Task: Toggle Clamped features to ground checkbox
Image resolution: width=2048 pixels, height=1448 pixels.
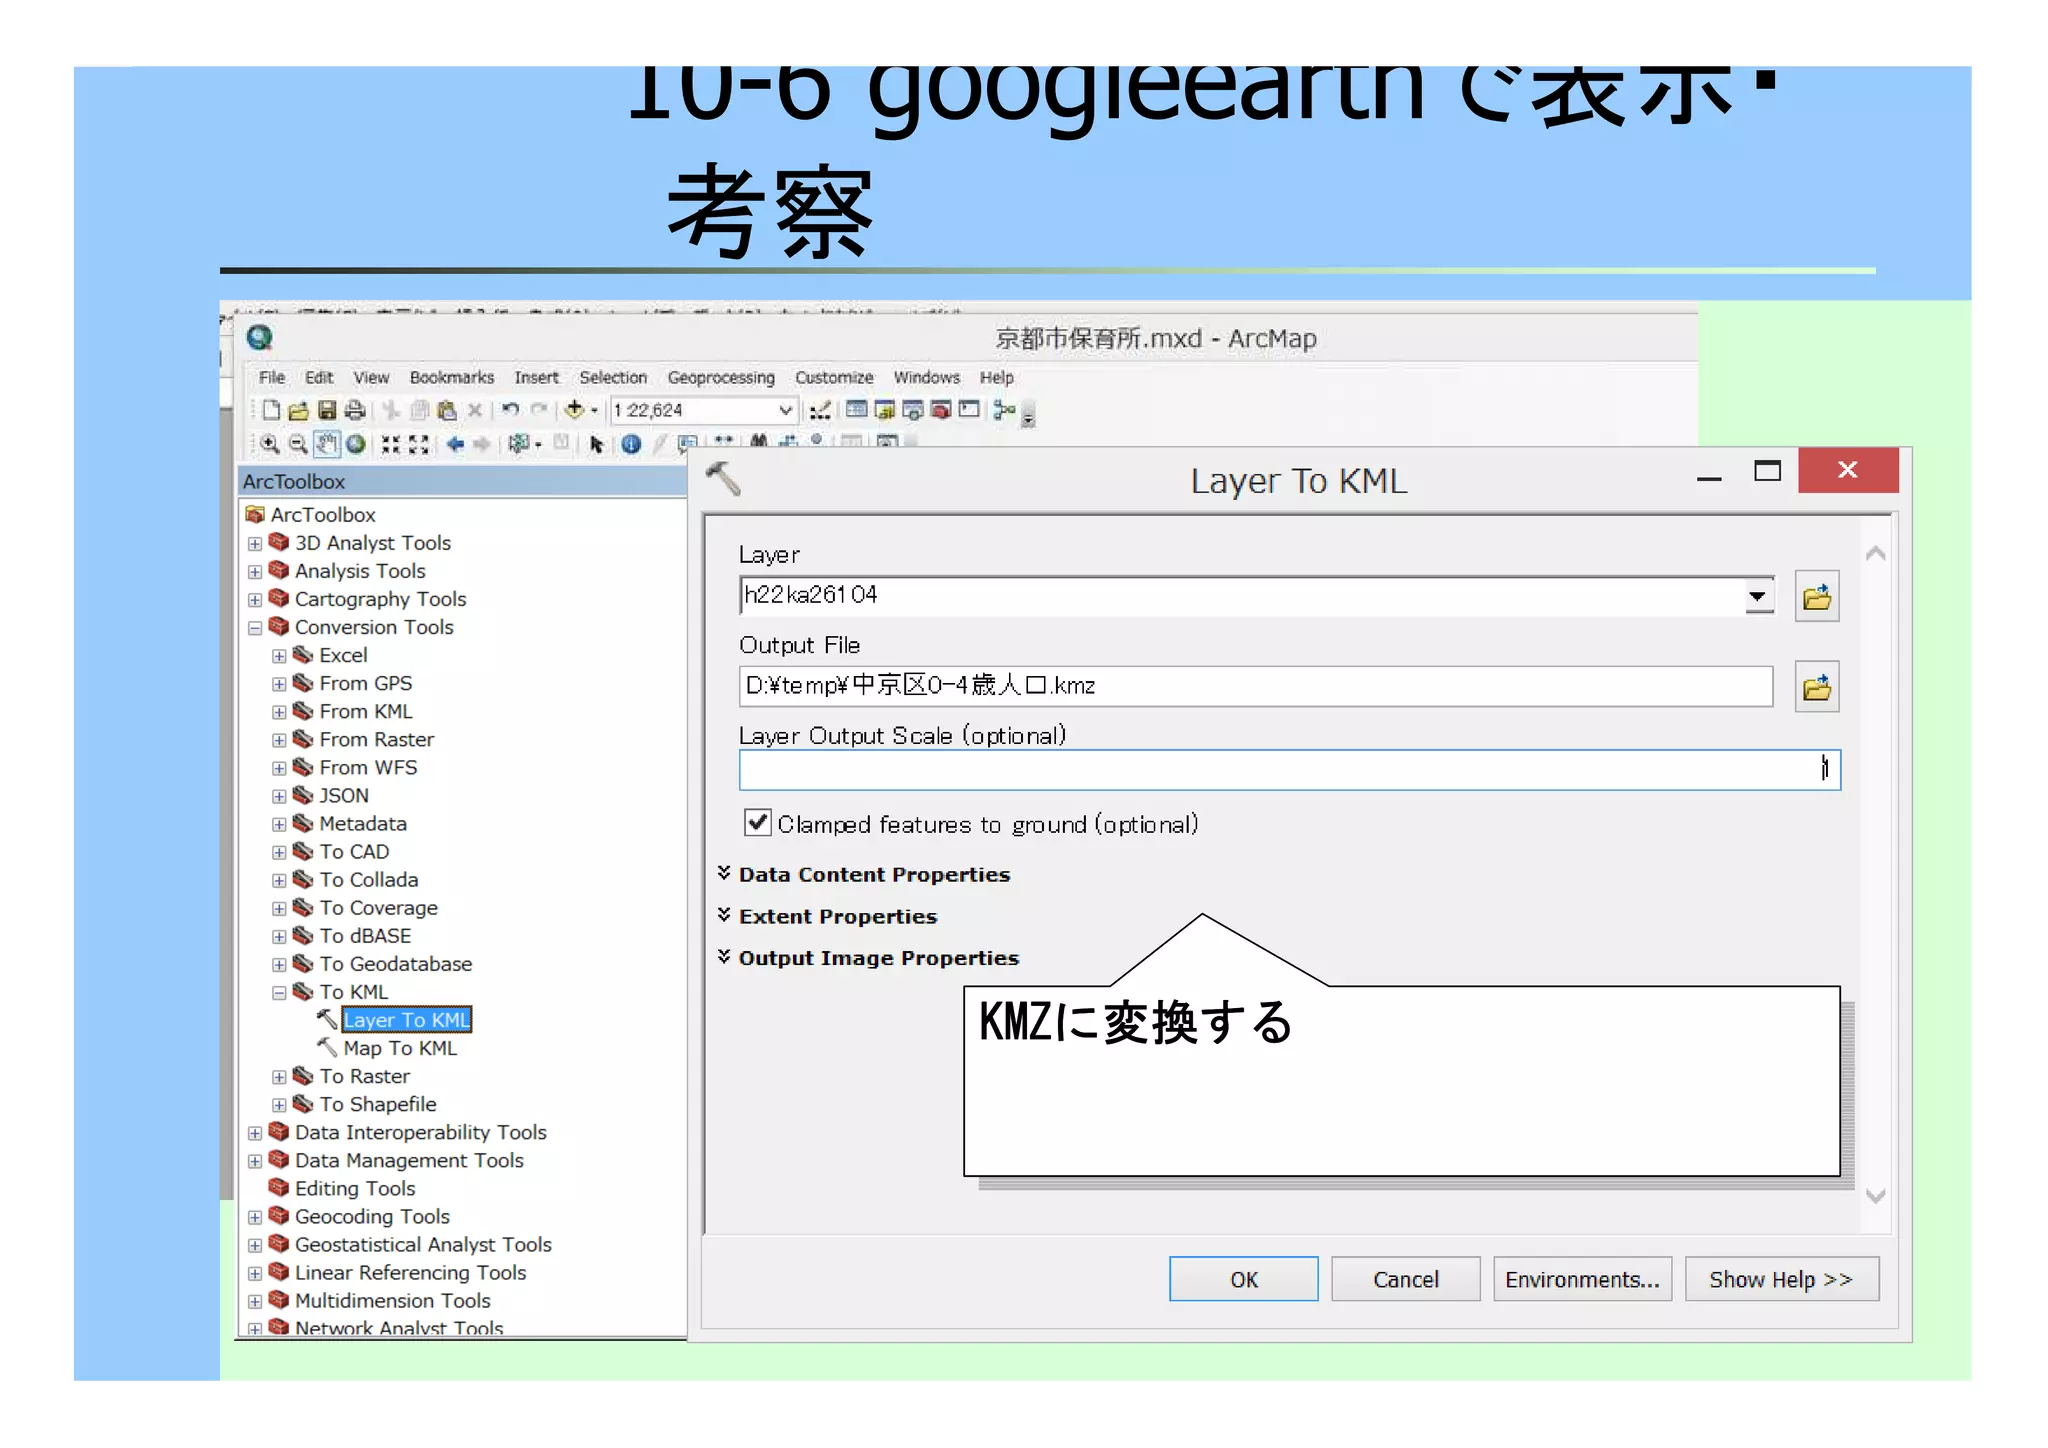Action: pyautogui.click(x=757, y=823)
